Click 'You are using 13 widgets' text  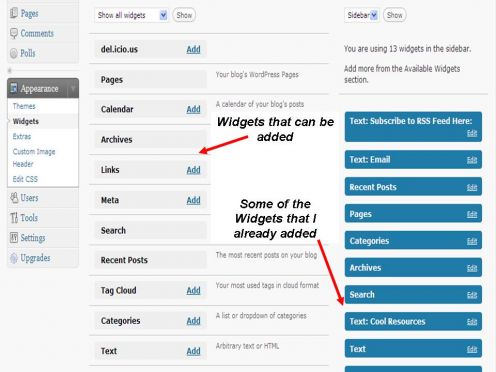[x=407, y=49]
